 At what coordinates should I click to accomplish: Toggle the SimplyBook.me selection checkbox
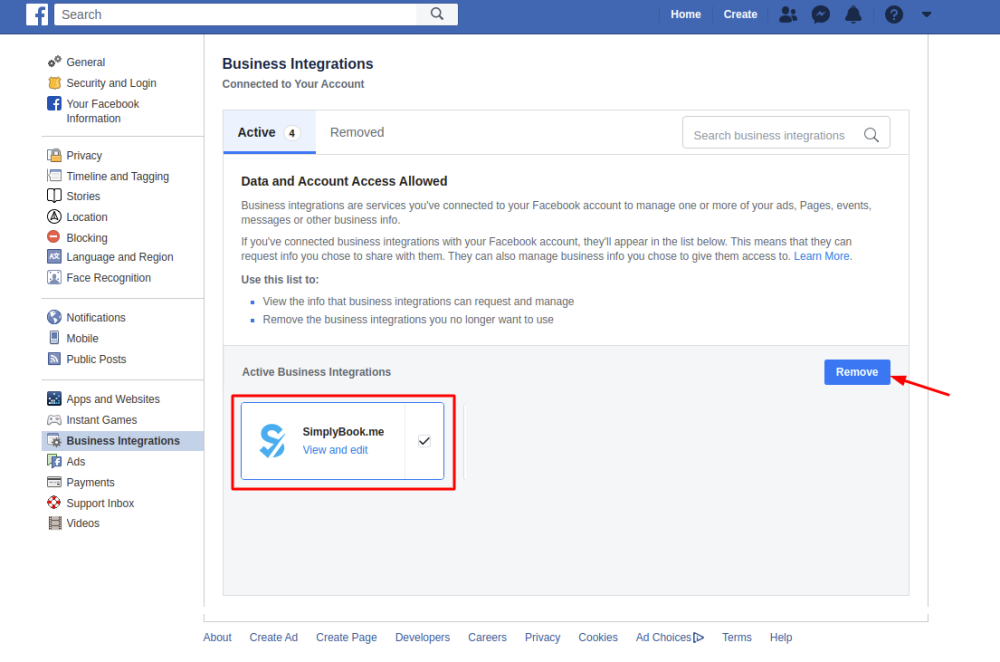424,441
